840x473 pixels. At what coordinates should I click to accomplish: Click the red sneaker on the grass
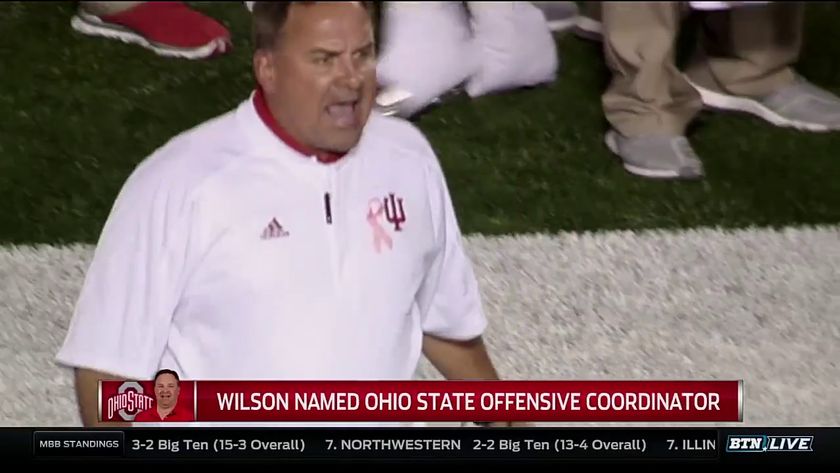(x=152, y=29)
